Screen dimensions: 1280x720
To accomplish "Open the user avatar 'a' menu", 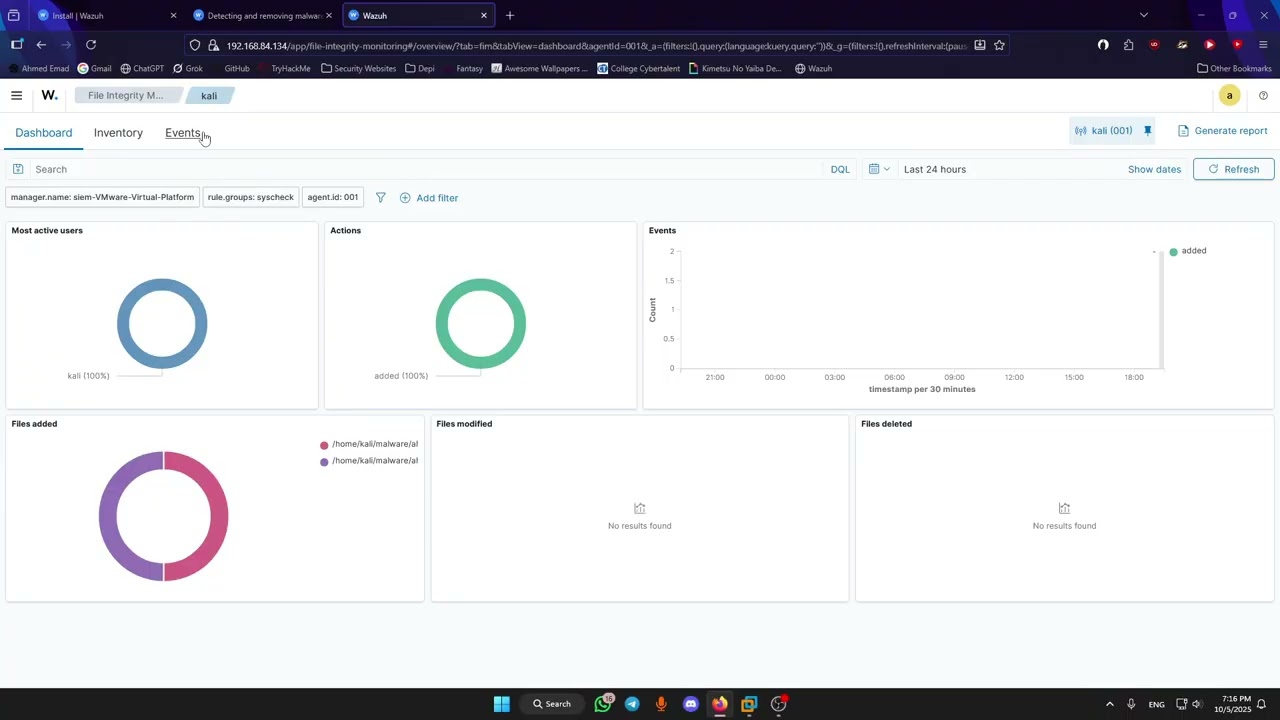I will 1229,96.
